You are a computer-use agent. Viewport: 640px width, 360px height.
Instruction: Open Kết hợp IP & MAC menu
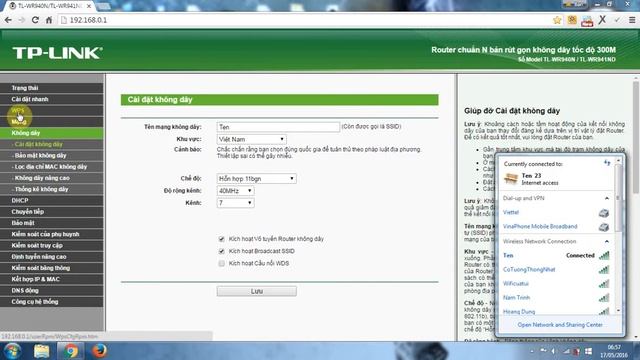[52, 279]
